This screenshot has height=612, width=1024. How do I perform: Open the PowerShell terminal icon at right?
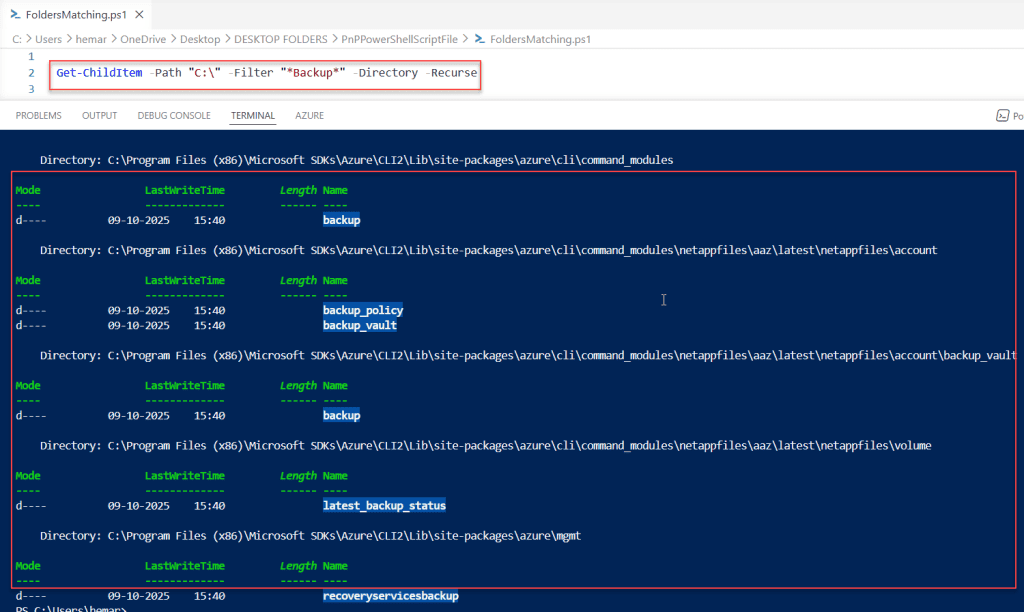pyautogui.click(x=1002, y=116)
